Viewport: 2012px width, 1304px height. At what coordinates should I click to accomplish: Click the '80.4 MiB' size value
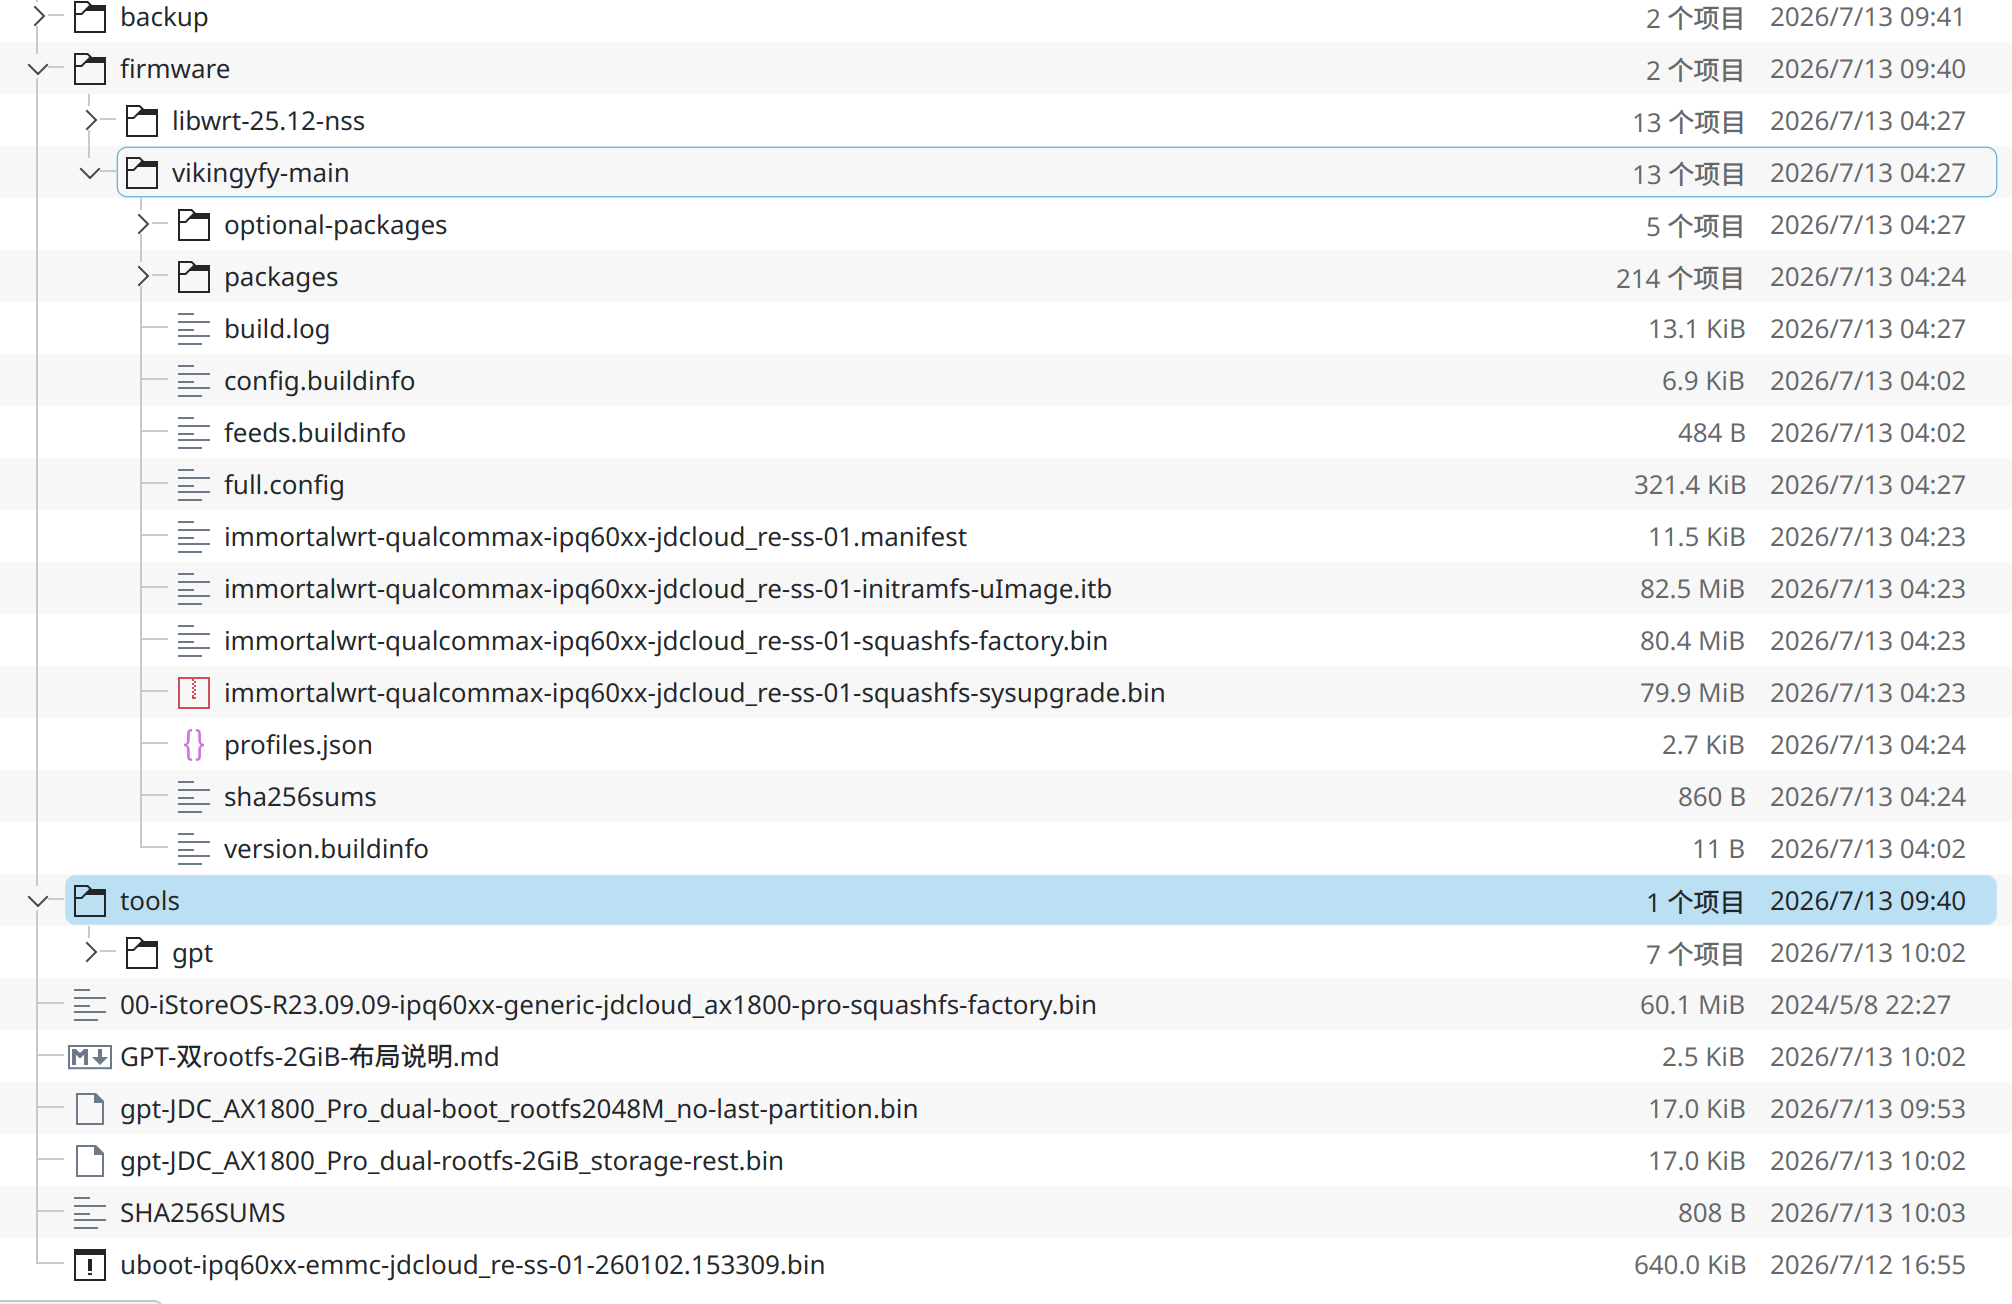pyautogui.click(x=1692, y=641)
